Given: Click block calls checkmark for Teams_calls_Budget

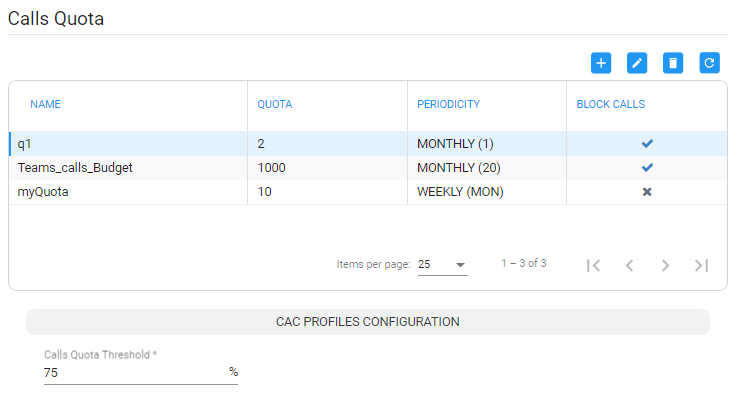Looking at the screenshot, I should pyautogui.click(x=647, y=167).
